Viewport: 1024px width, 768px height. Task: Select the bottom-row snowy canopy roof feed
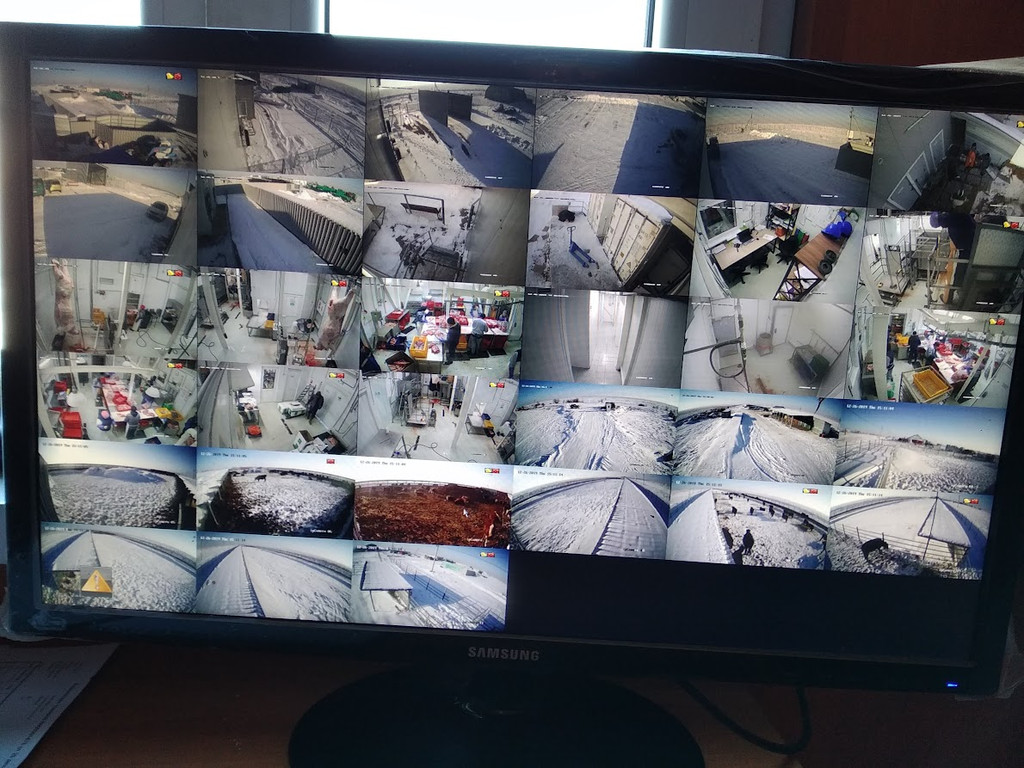[x=428, y=586]
